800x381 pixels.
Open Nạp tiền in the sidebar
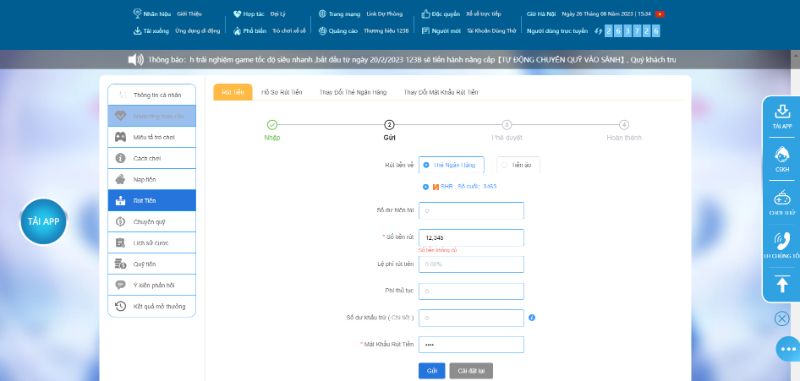[152, 180]
